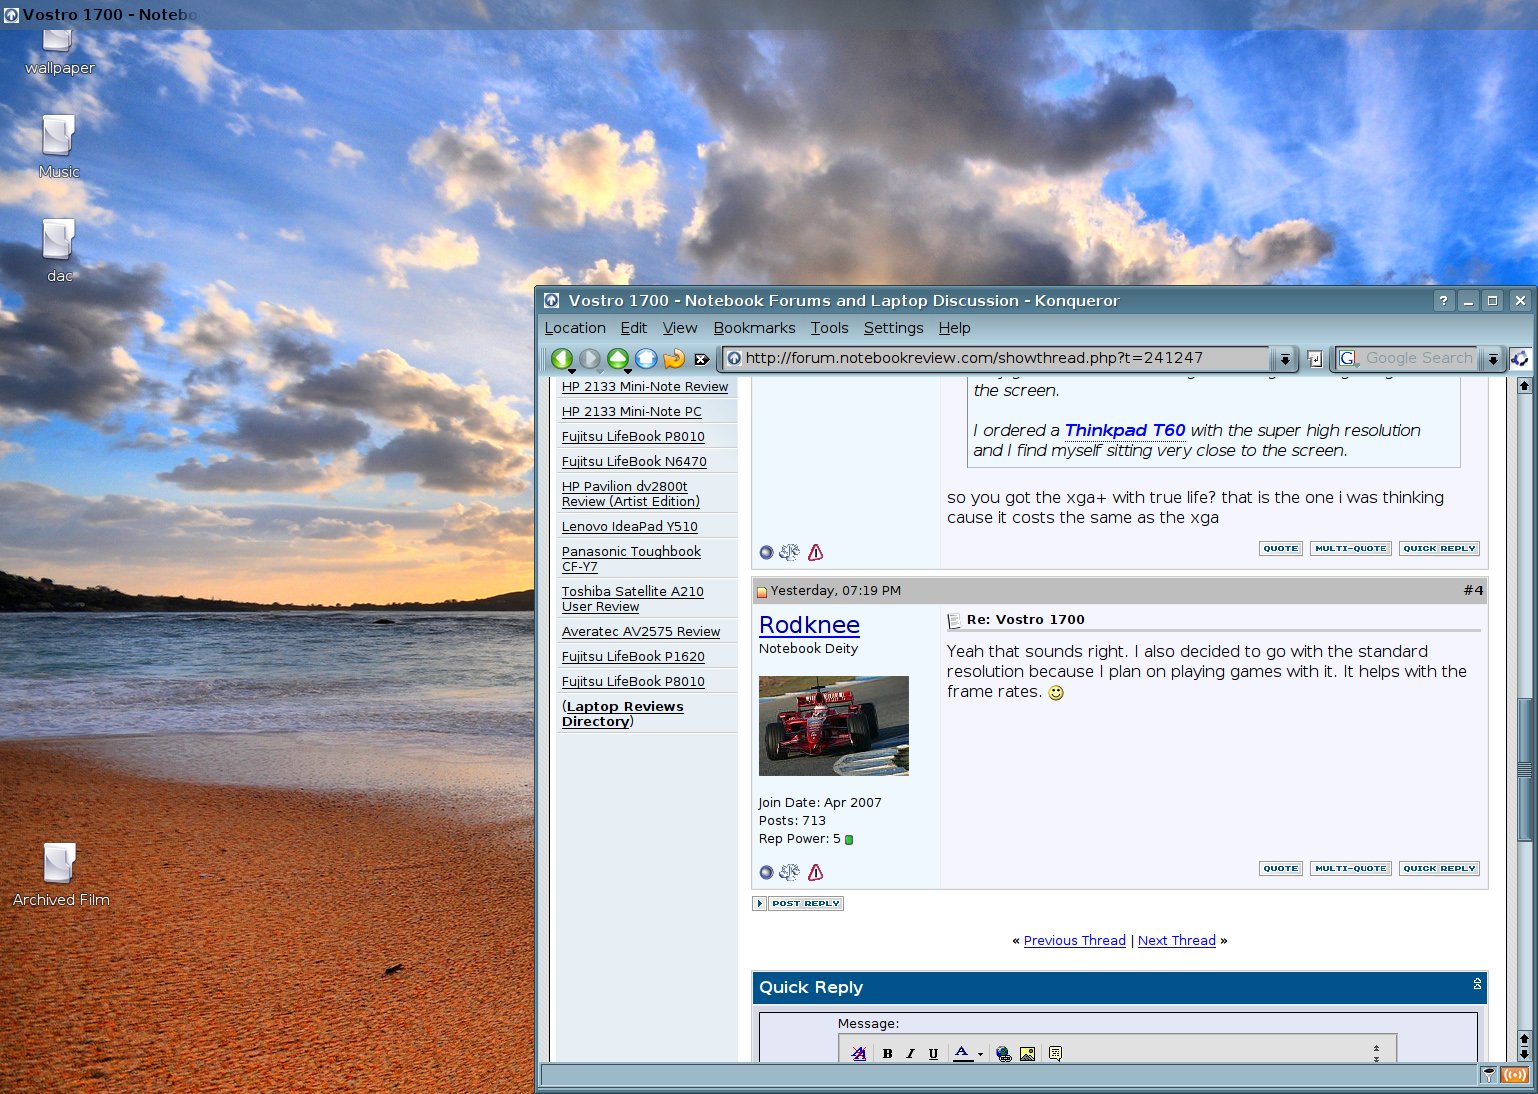Open the Next Thread link

tap(1177, 941)
